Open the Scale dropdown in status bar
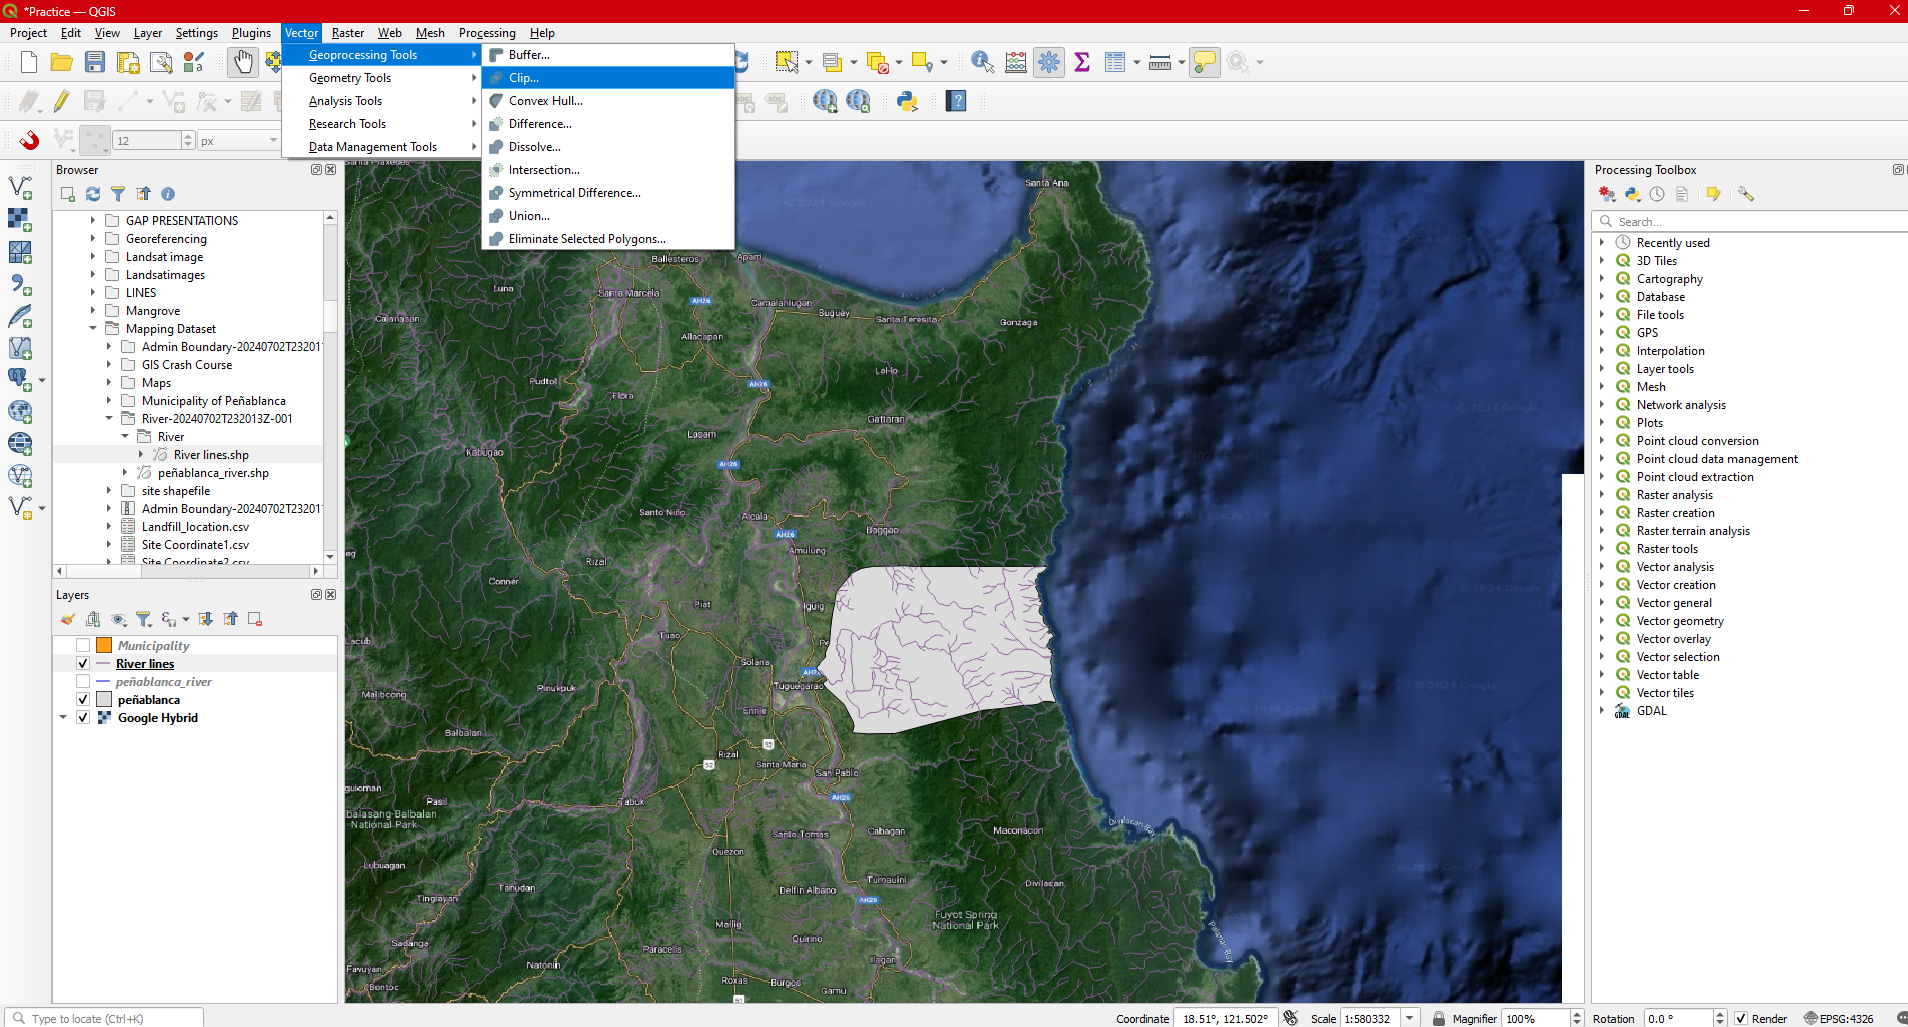The image size is (1908, 1027). 1409,1018
